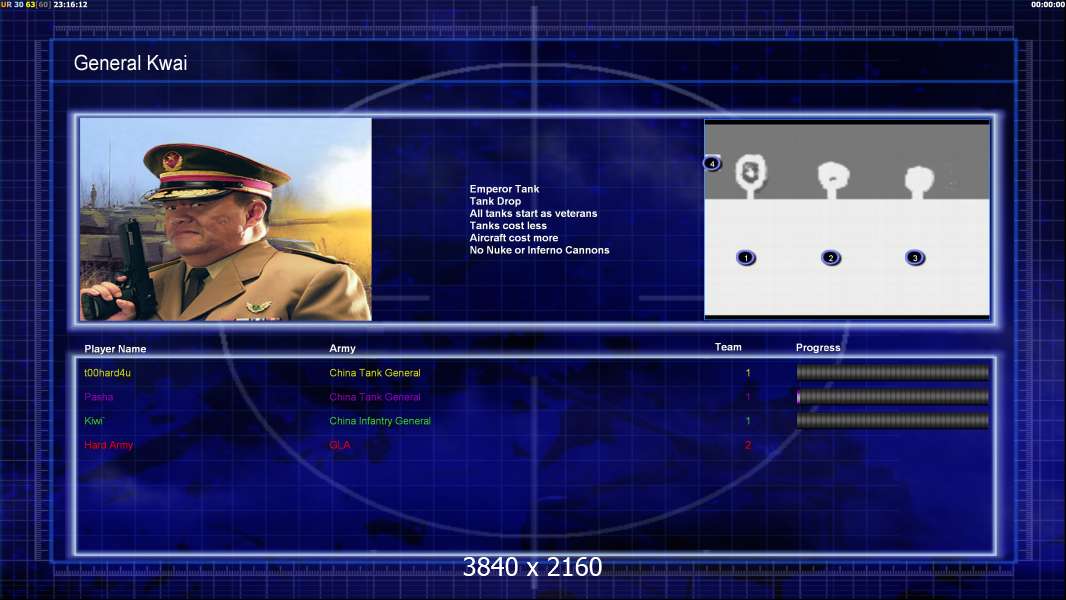Select player name Kiwi
Screen dimensions: 1066x600
coord(93,421)
